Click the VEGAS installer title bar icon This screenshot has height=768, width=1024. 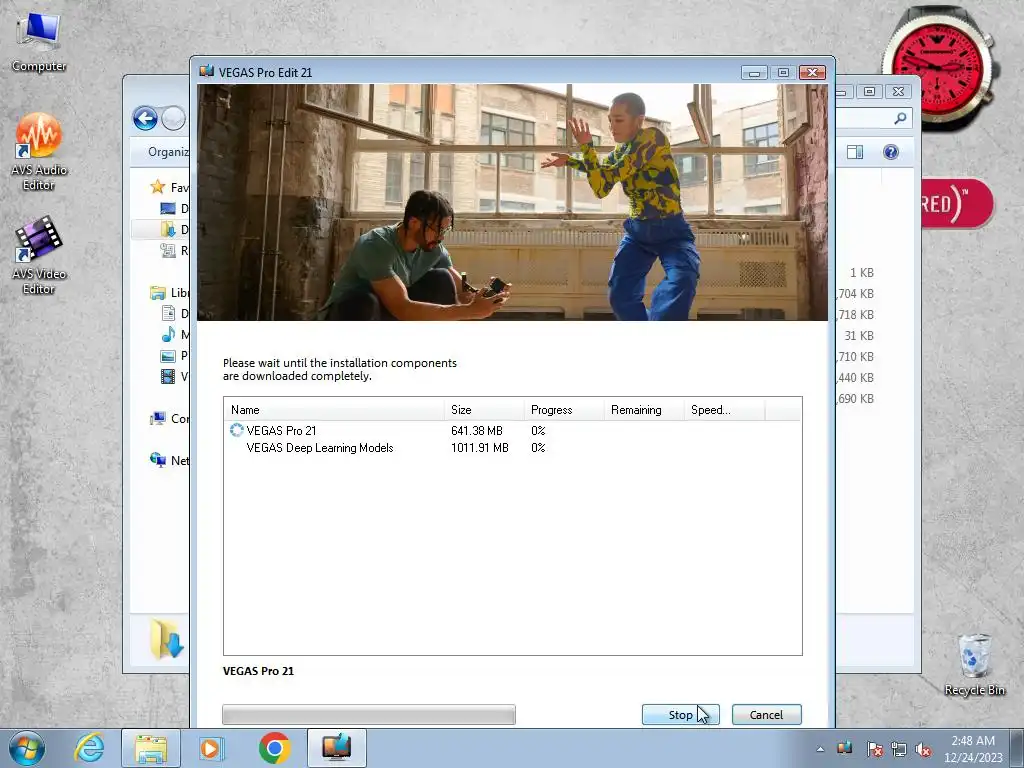(206, 72)
